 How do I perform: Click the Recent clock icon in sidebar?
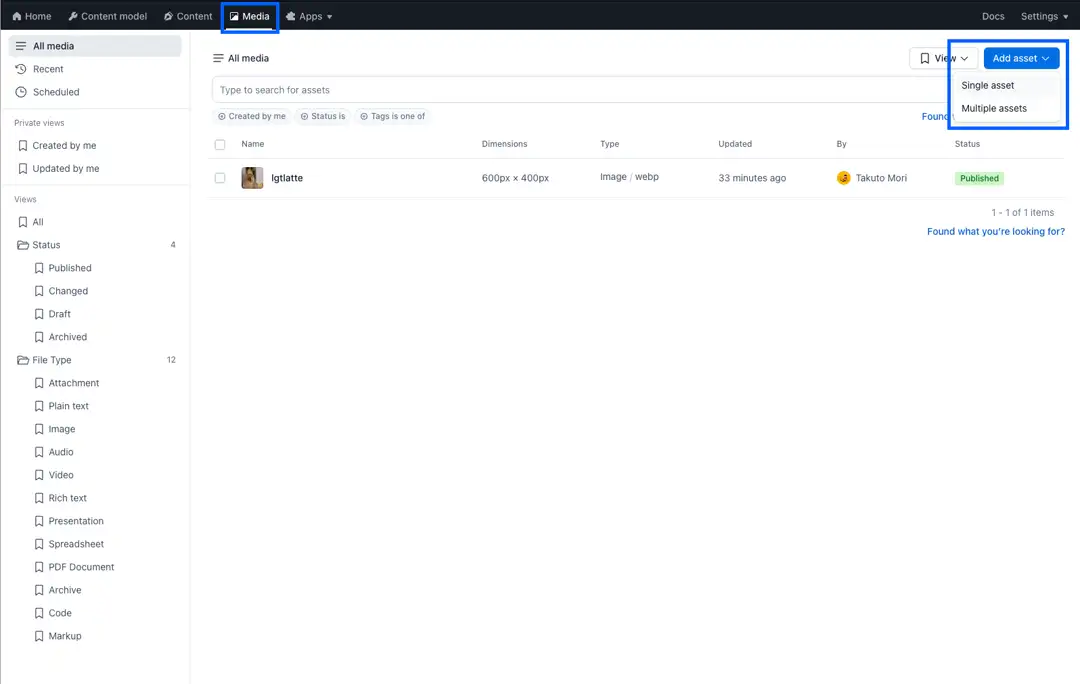pos(21,69)
